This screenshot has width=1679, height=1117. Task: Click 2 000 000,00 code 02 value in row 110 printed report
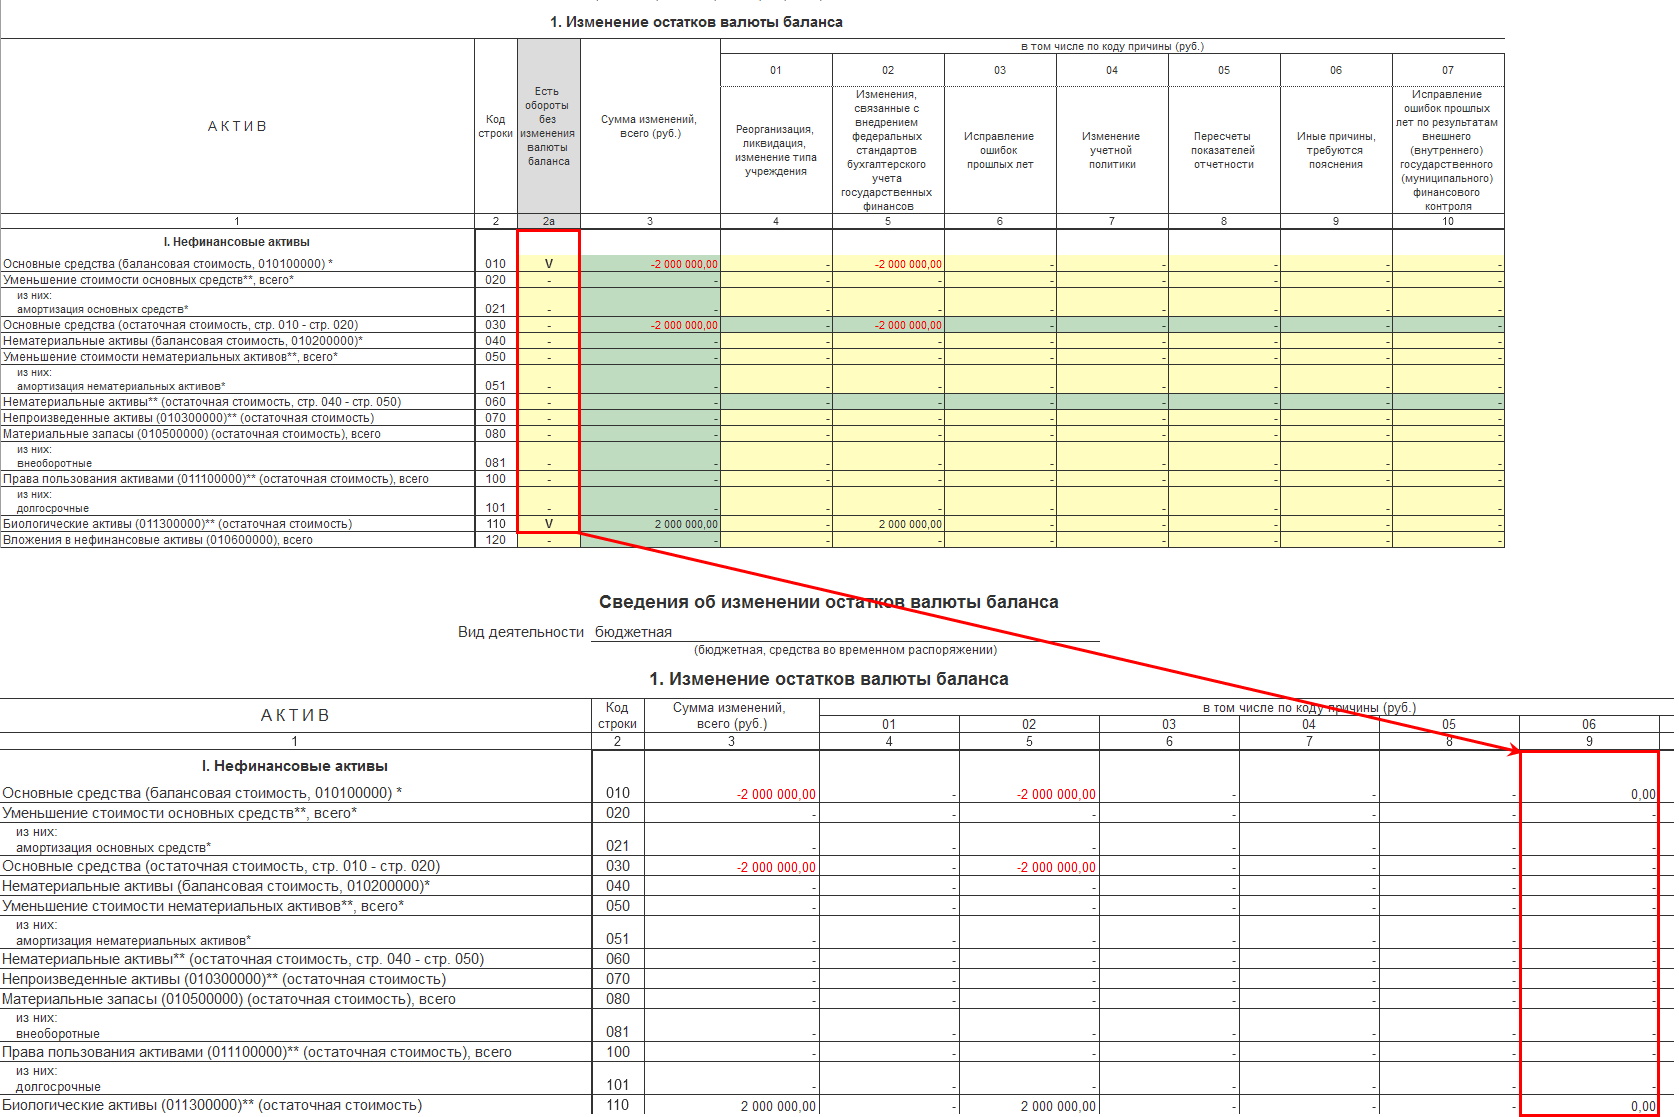coord(1058,1107)
